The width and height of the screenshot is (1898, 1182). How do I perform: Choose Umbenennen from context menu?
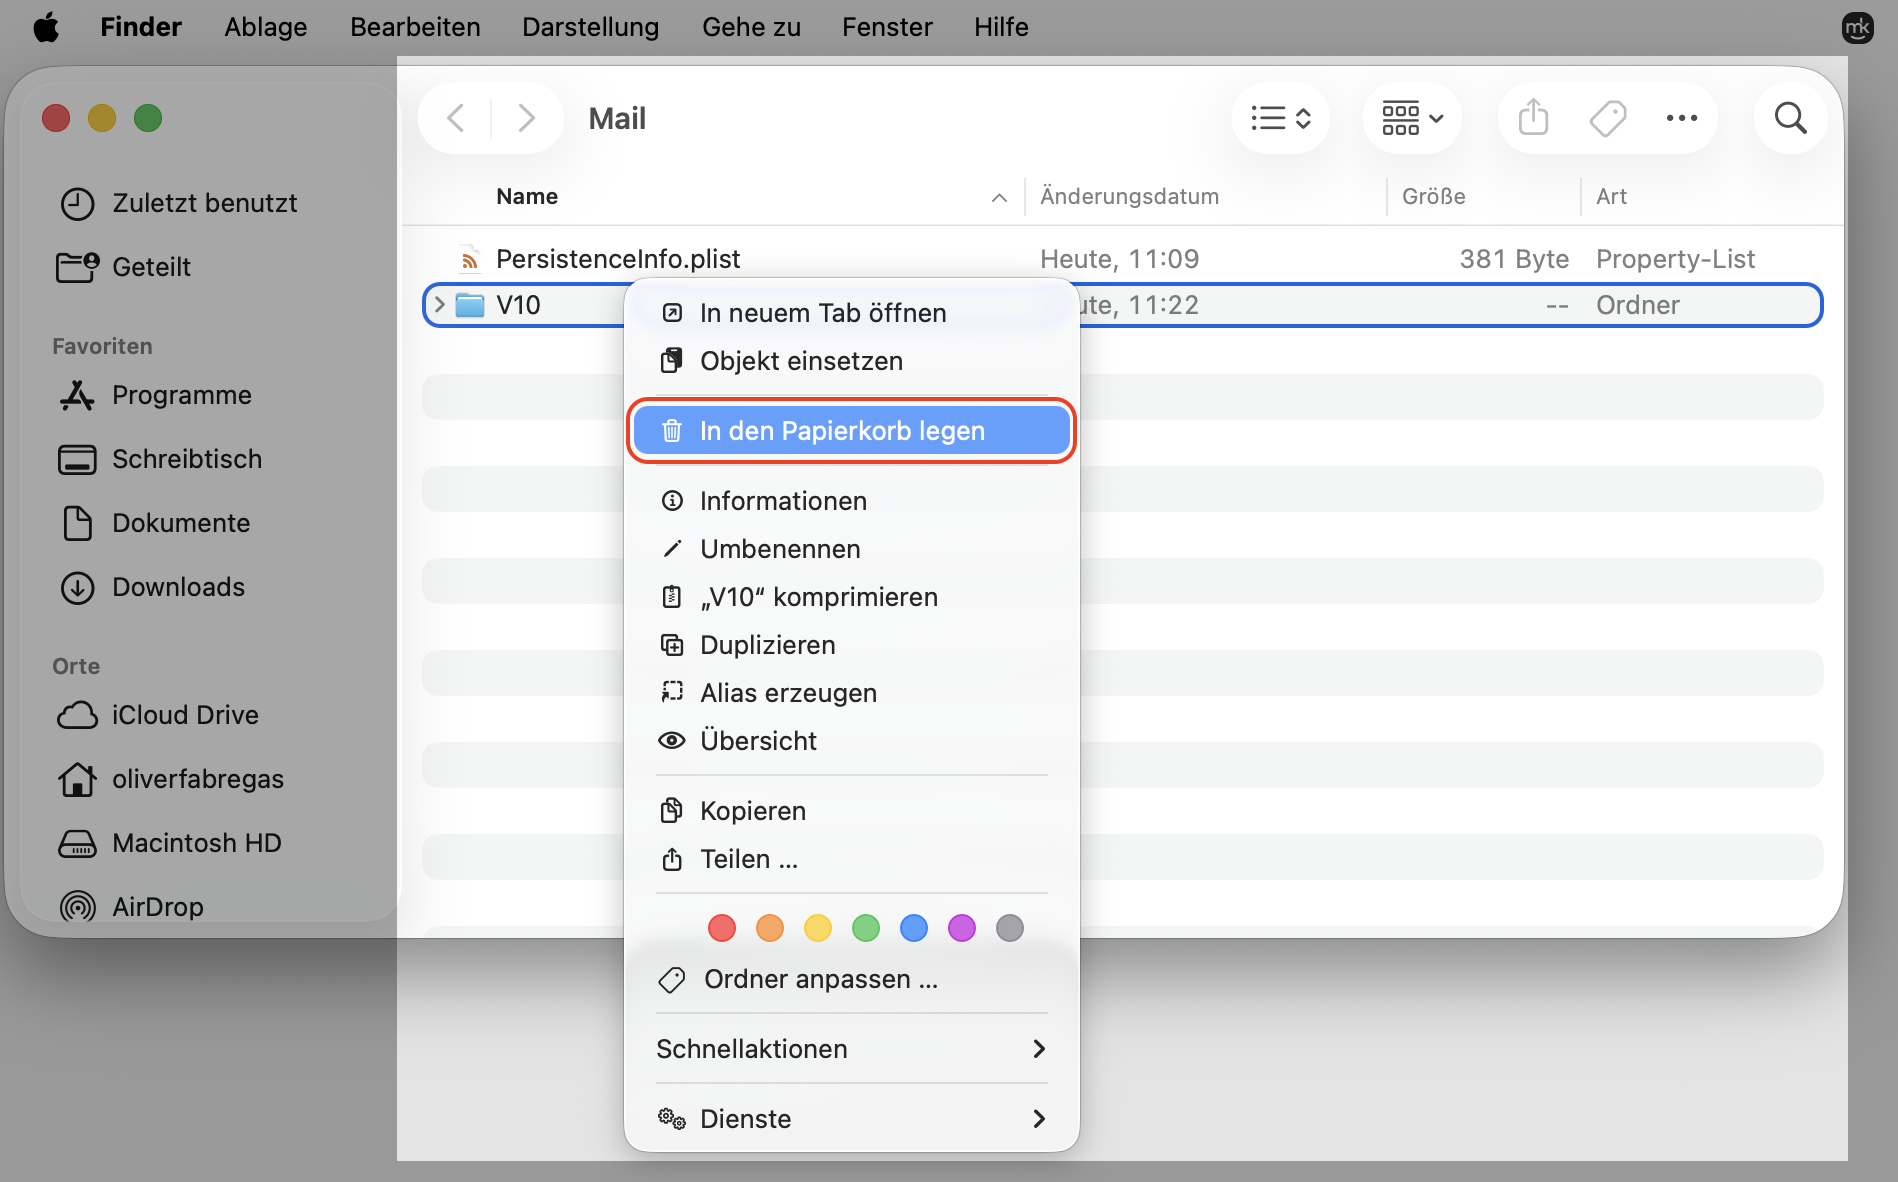[852, 549]
